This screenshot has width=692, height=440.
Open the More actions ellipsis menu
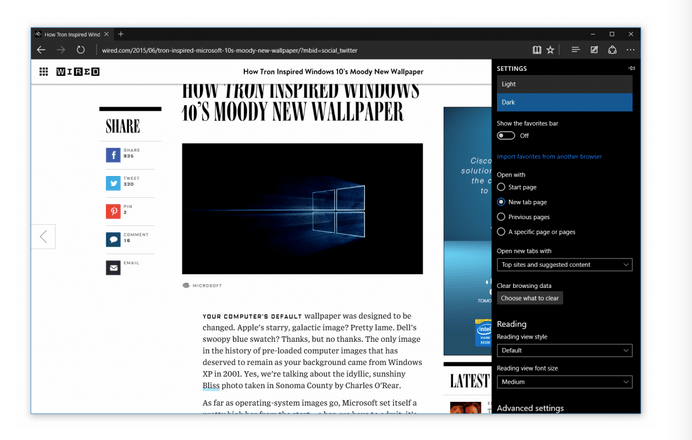[x=631, y=50]
